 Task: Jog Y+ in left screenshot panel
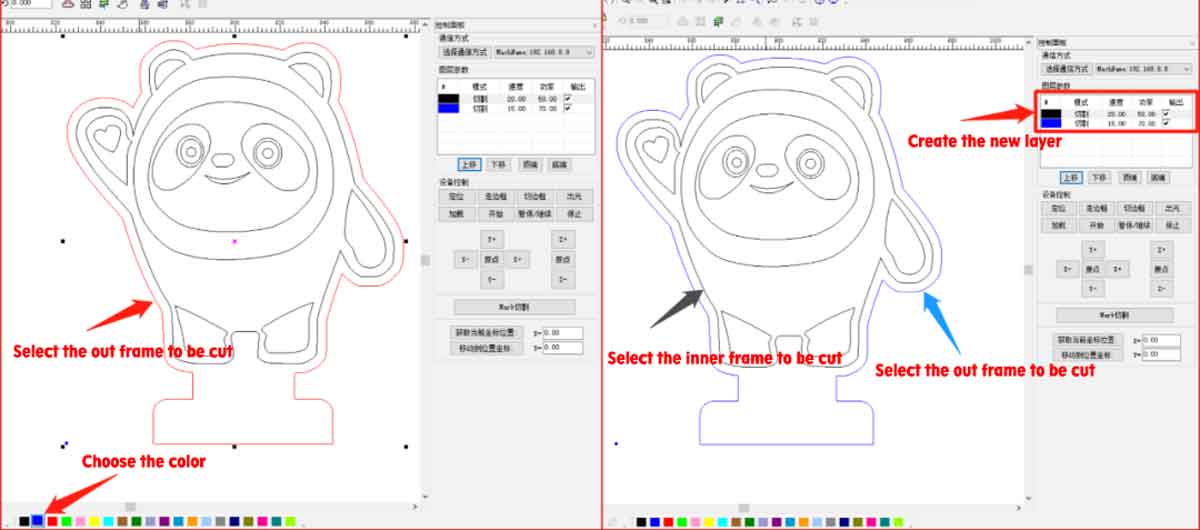(491, 239)
